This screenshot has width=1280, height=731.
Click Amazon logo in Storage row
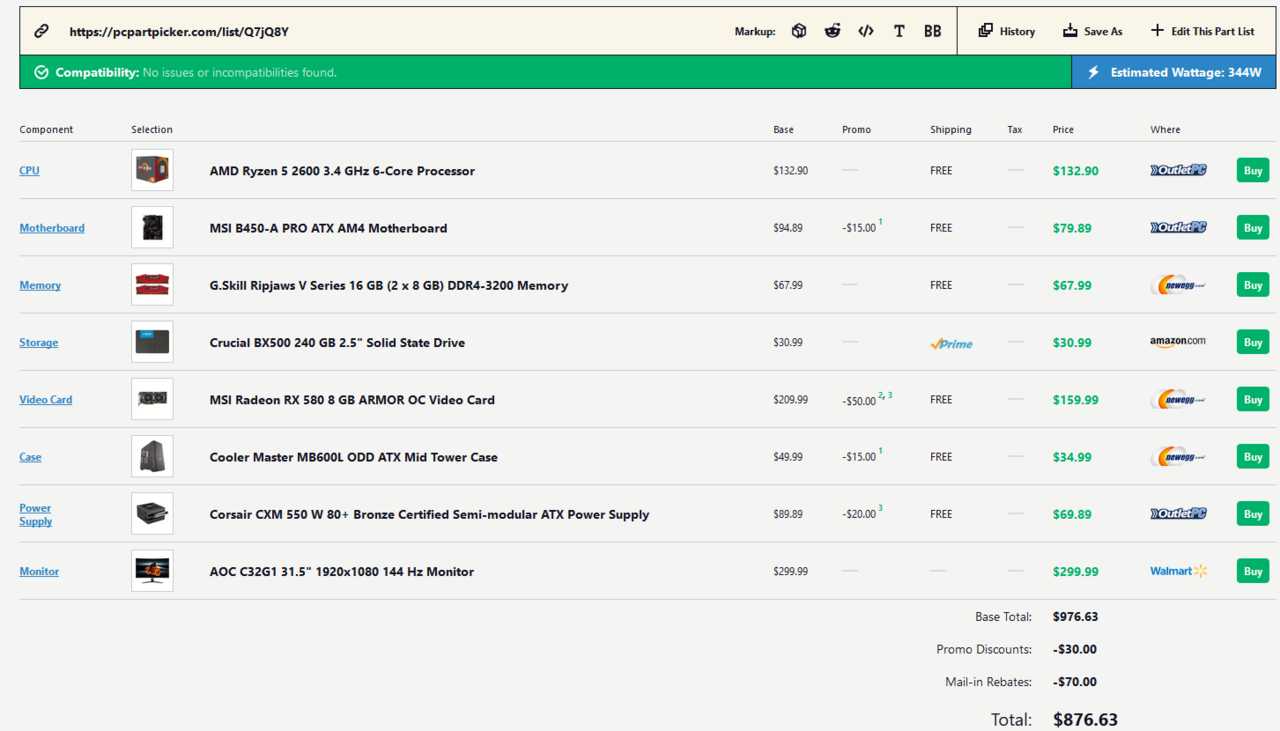tap(1178, 342)
